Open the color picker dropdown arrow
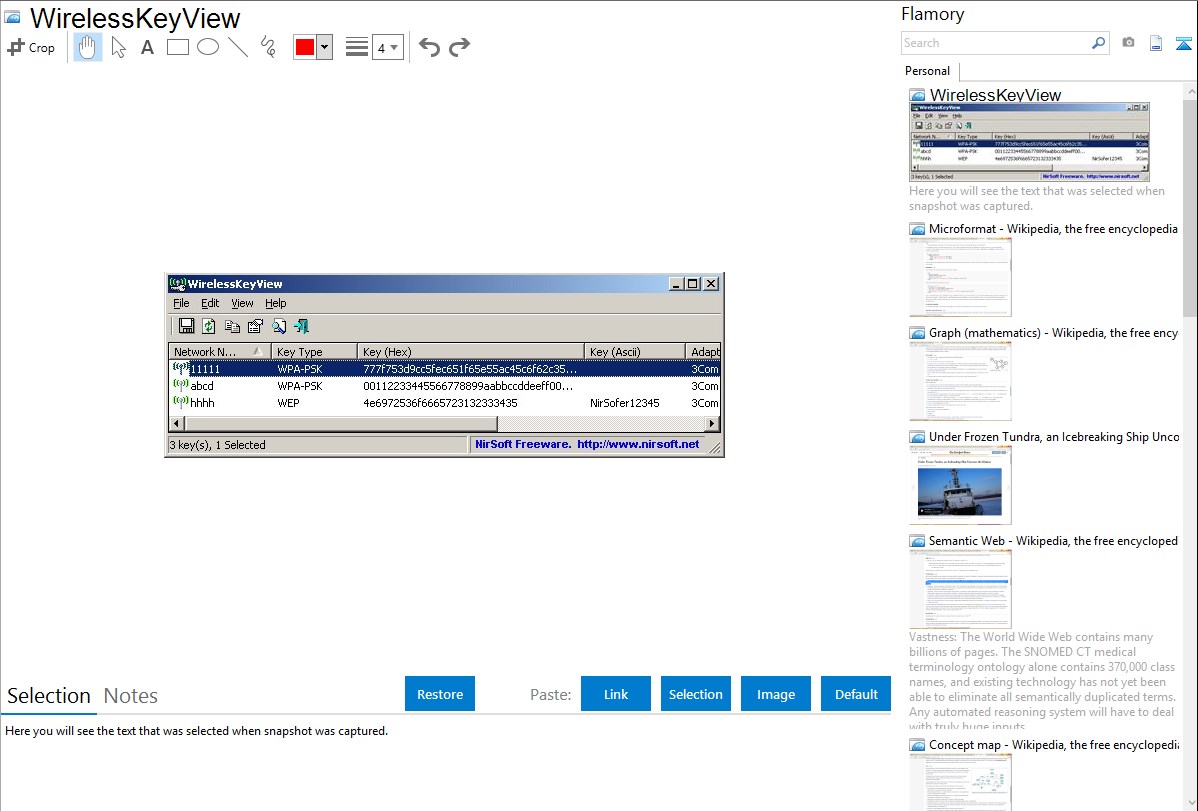The height and width of the screenshot is (811, 1198). (x=325, y=47)
